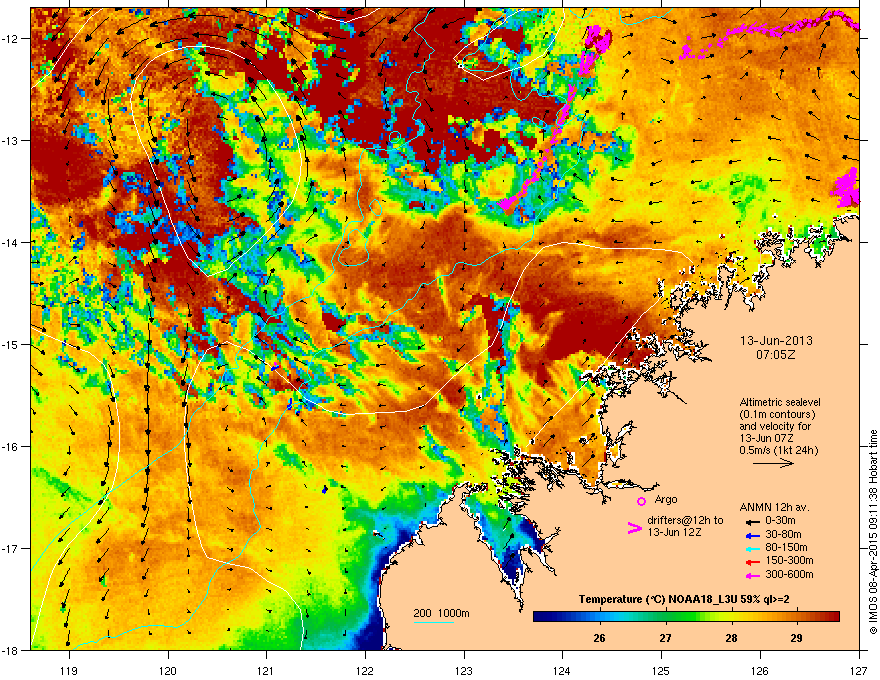Screen dimensions: 880x680
Task: Click the '07:05Z' time text
Action: click(x=776, y=355)
